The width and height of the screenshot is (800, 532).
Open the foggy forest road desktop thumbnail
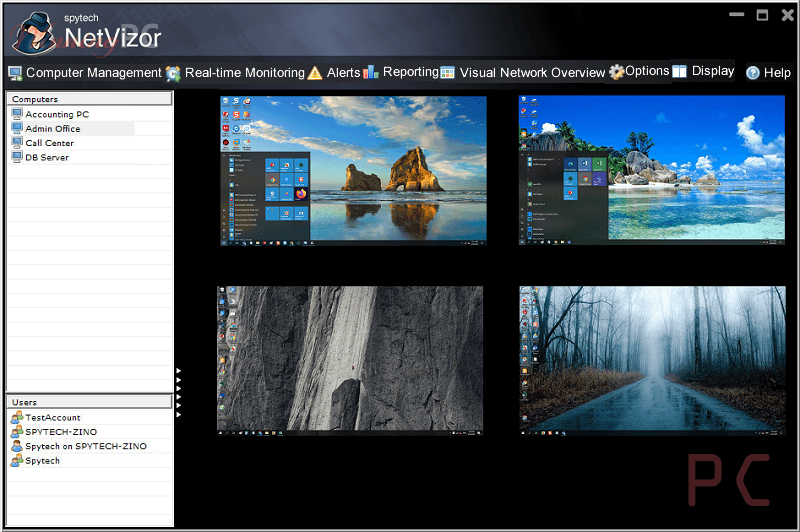click(x=652, y=361)
